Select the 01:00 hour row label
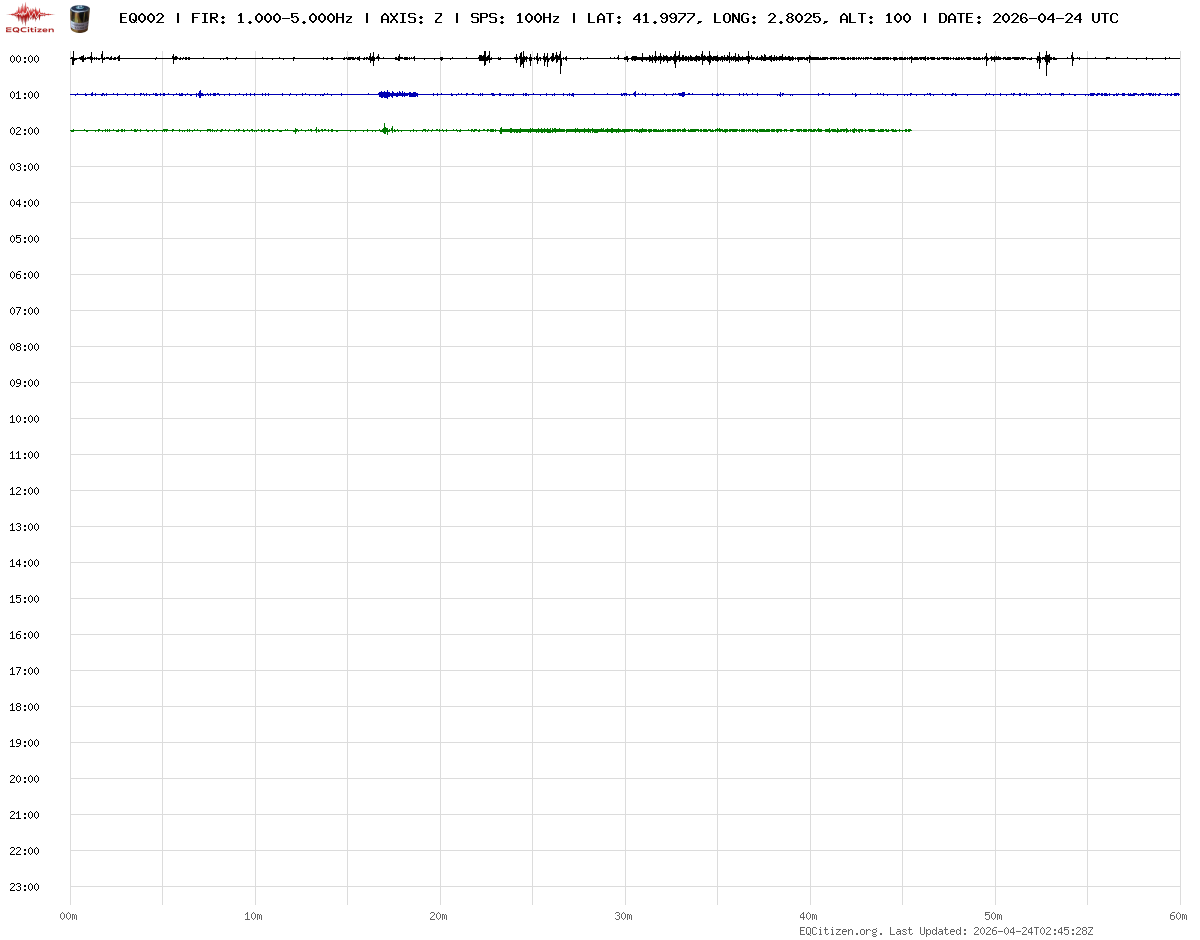 tap(24, 95)
